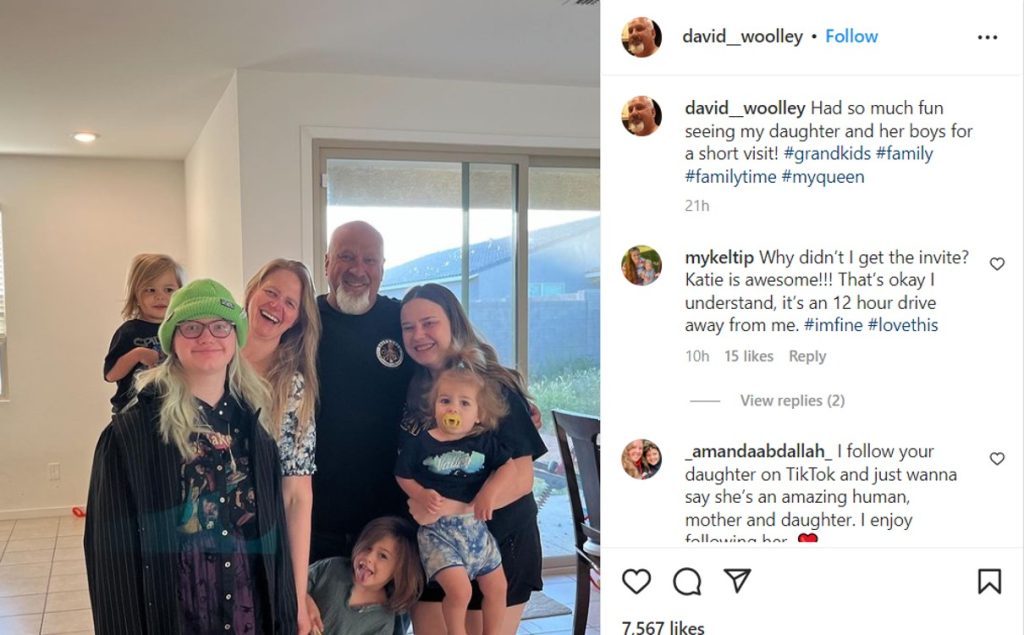Like the post with the heart icon
The height and width of the screenshot is (635, 1024).
click(636, 581)
